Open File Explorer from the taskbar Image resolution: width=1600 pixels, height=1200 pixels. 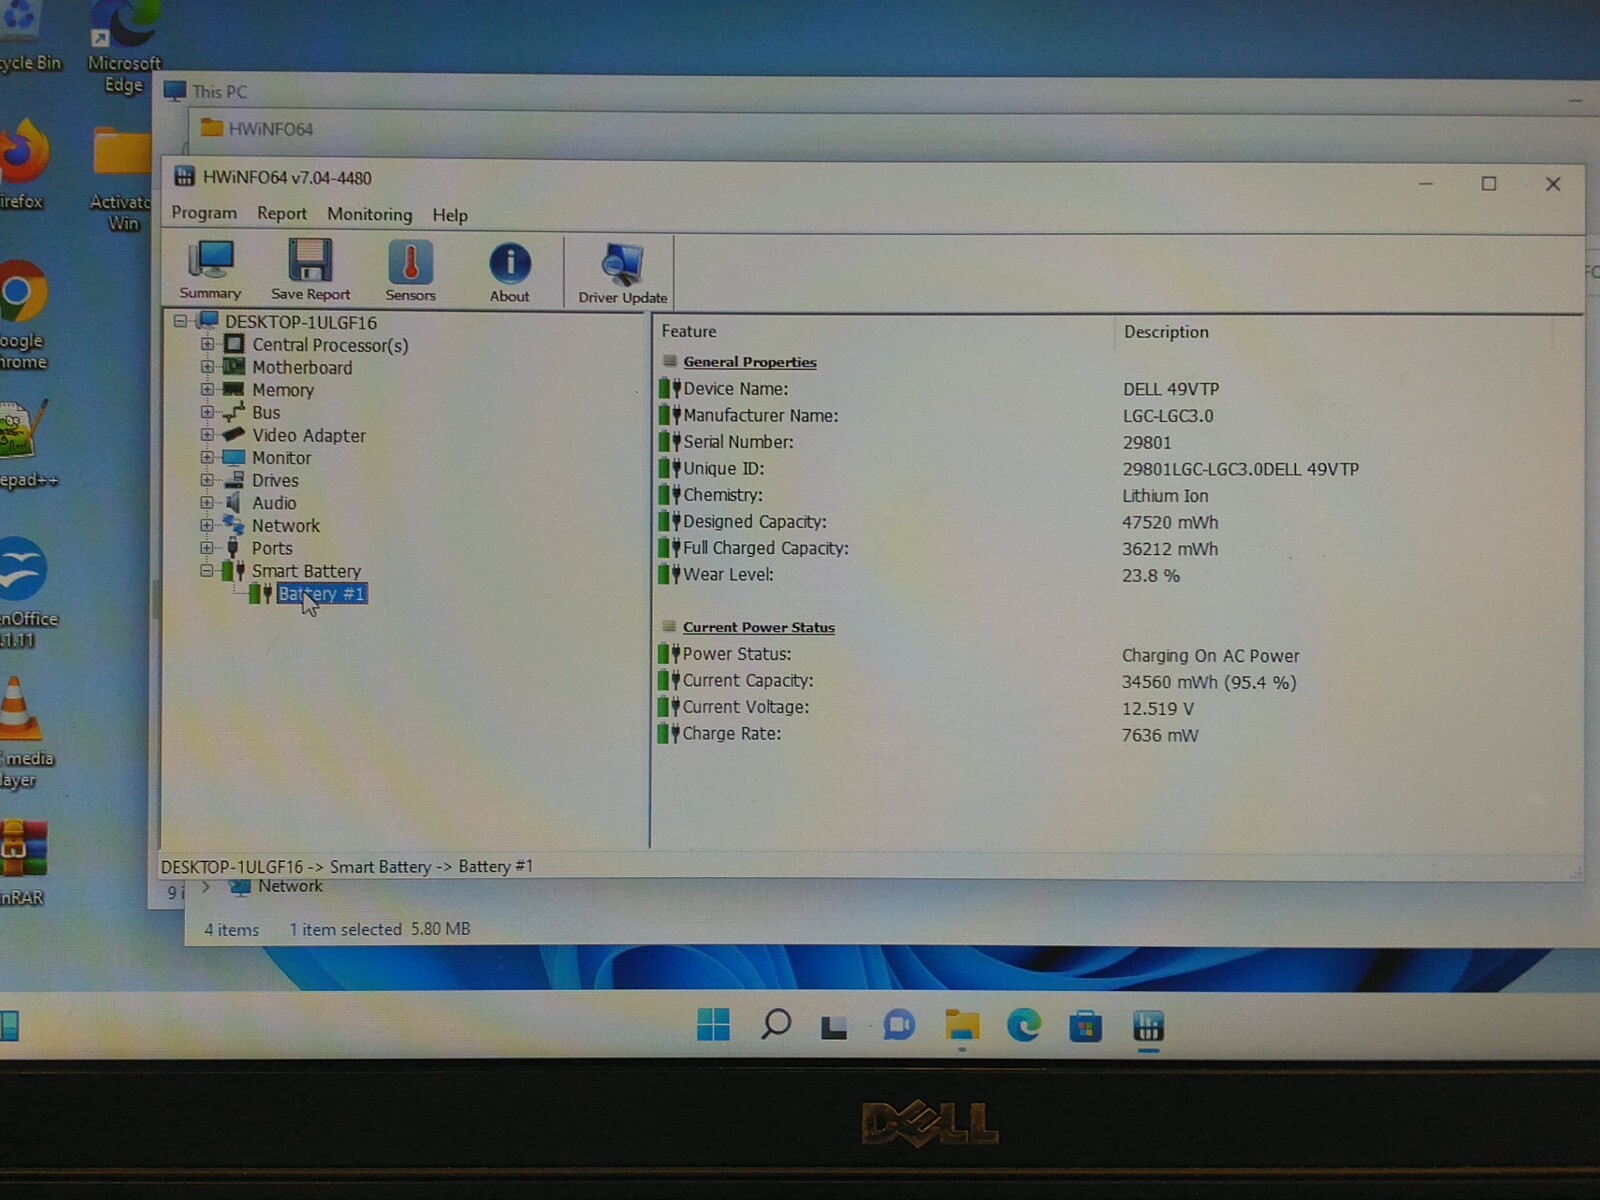(x=962, y=1025)
